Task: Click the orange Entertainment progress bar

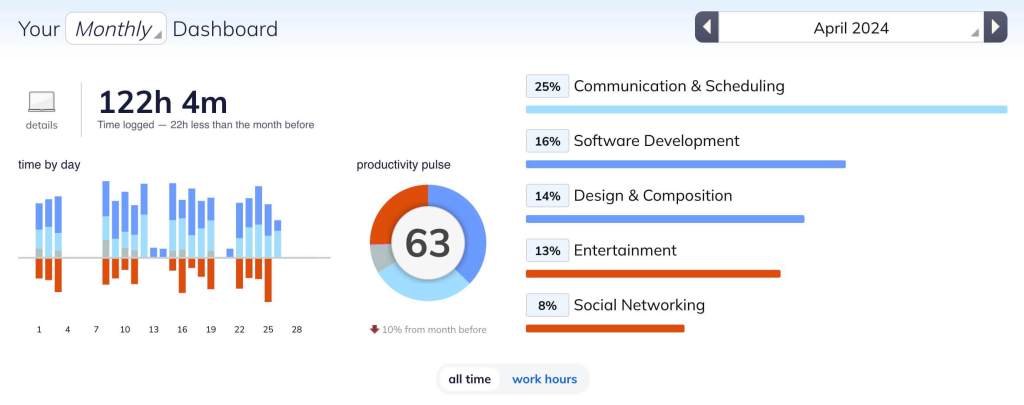Action: [652, 273]
